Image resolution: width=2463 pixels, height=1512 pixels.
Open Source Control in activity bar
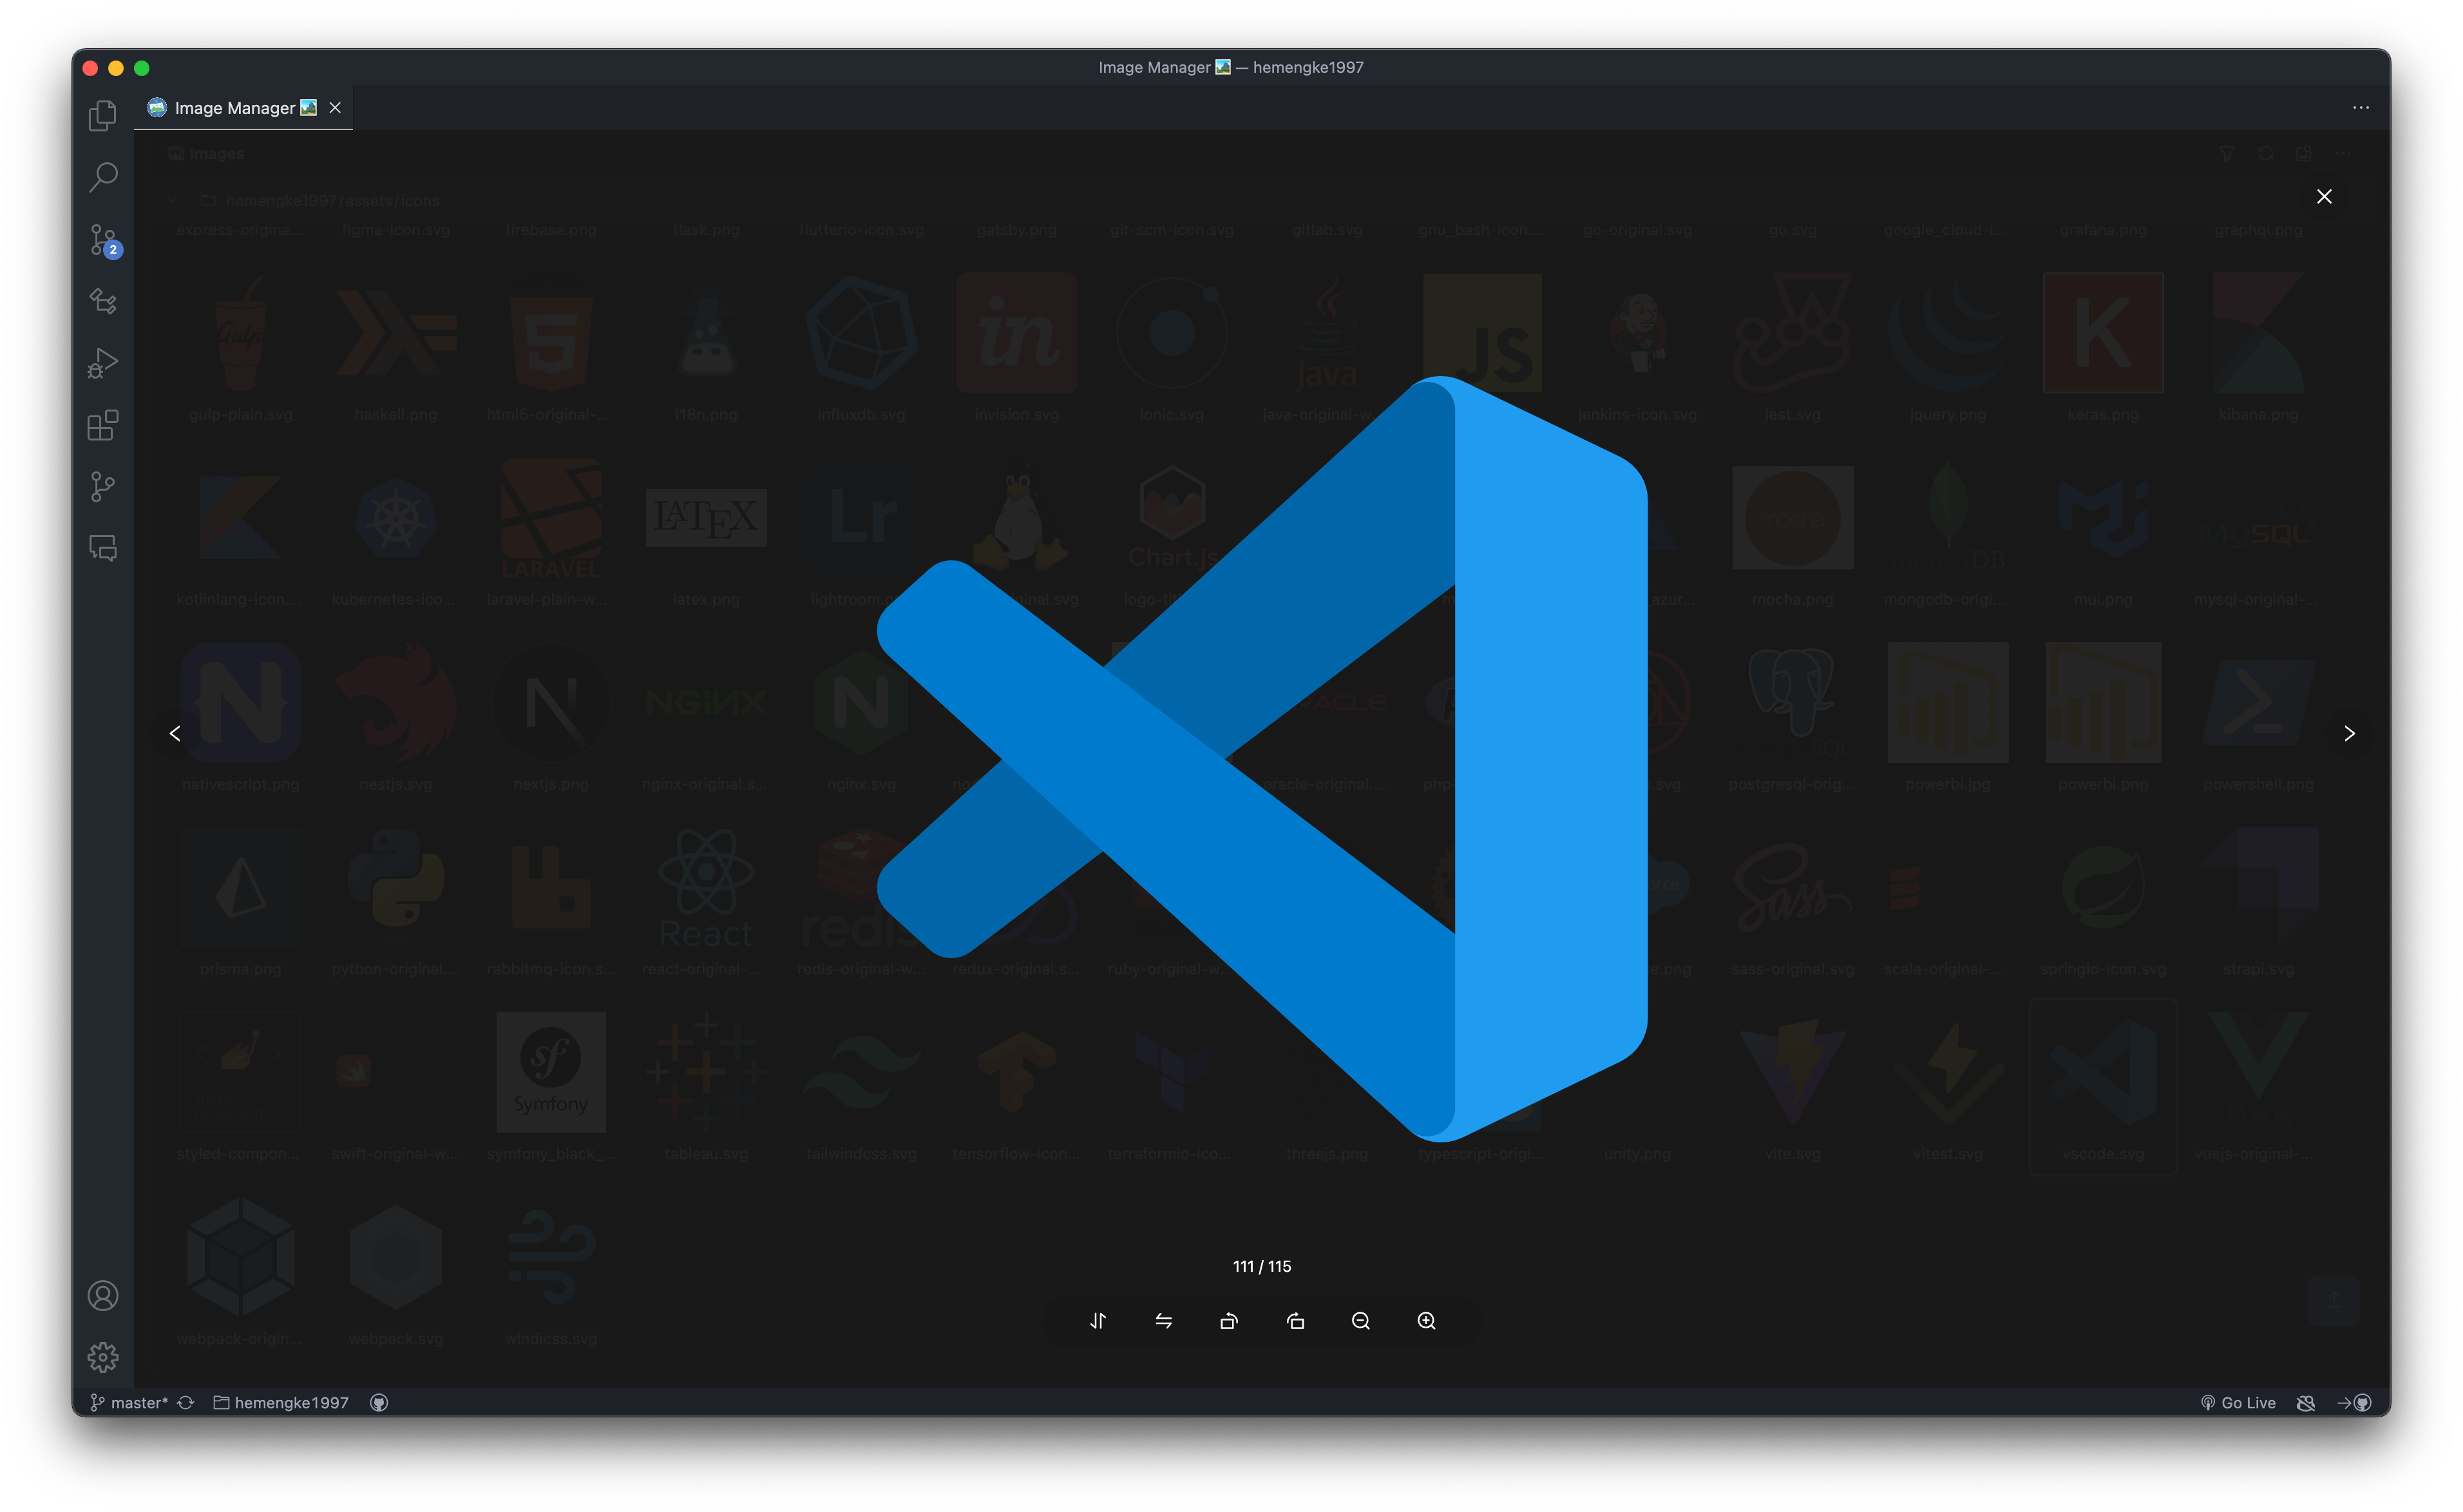103,240
